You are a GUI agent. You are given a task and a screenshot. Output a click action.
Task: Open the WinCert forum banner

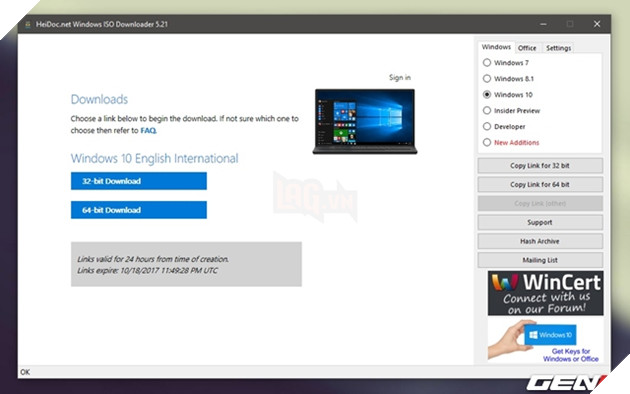coord(545,293)
